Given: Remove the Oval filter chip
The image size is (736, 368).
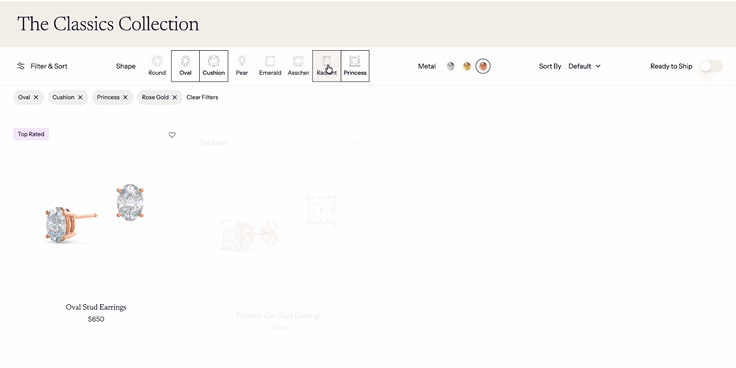Looking at the screenshot, I should (36, 97).
